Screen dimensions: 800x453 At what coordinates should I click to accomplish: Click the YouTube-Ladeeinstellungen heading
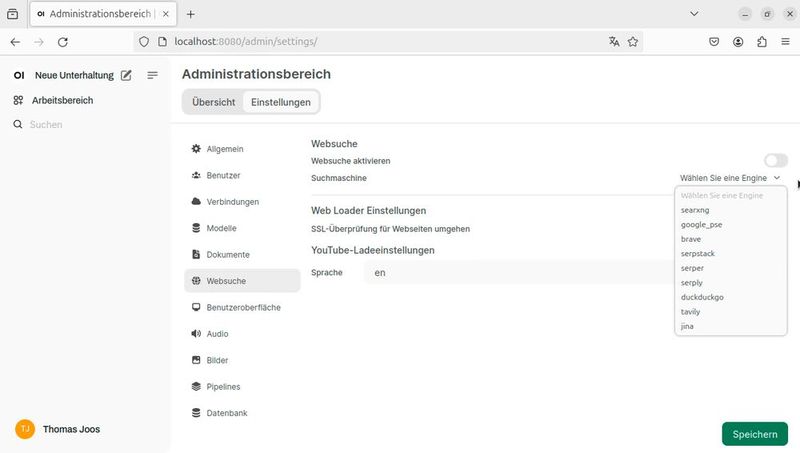pyautogui.click(x=373, y=250)
